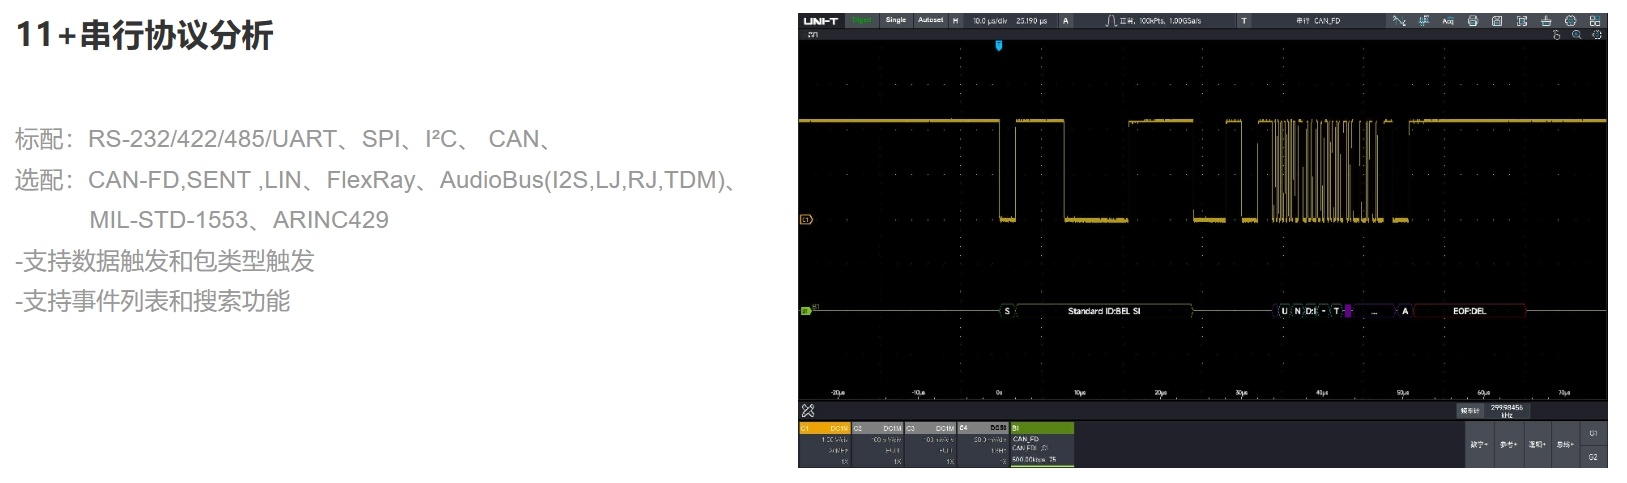This screenshot has width=1627, height=483.
Task: Click the 参考 reference button
Action: tap(1508, 444)
